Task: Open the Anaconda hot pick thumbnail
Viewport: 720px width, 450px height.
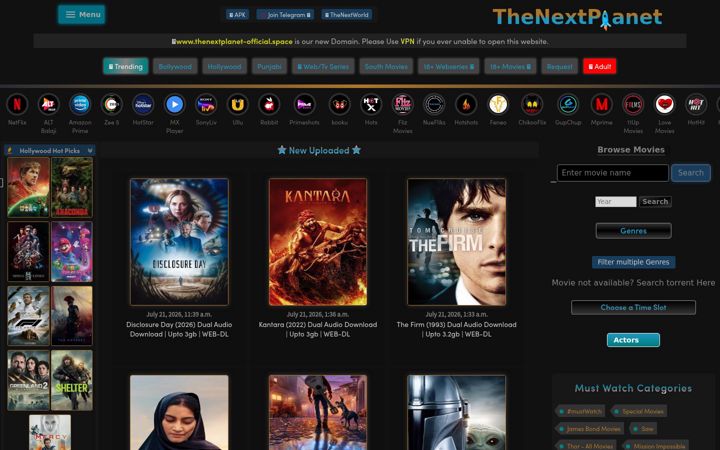Action: point(72,187)
